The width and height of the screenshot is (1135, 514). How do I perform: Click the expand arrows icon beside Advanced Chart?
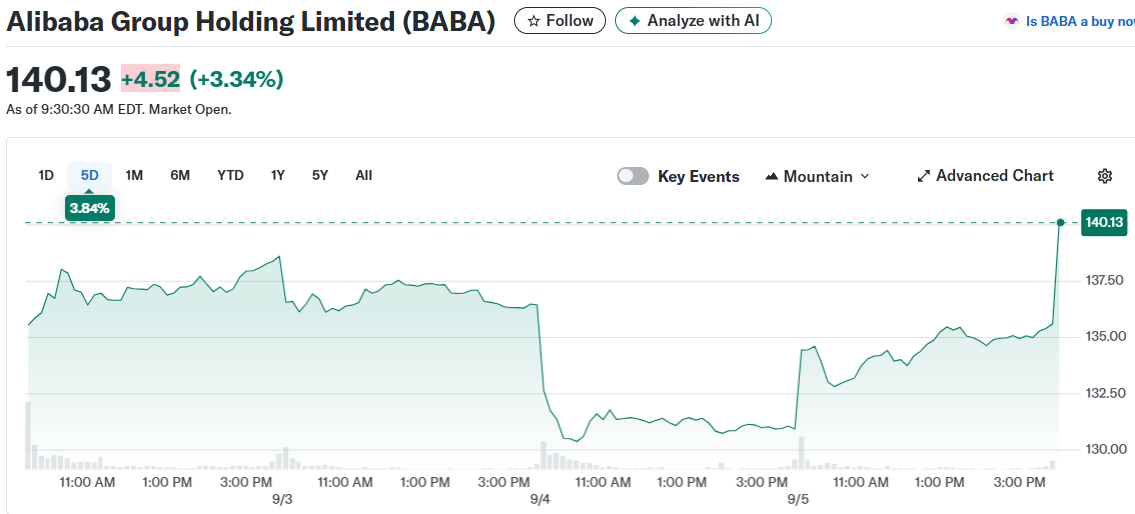tap(924, 175)
